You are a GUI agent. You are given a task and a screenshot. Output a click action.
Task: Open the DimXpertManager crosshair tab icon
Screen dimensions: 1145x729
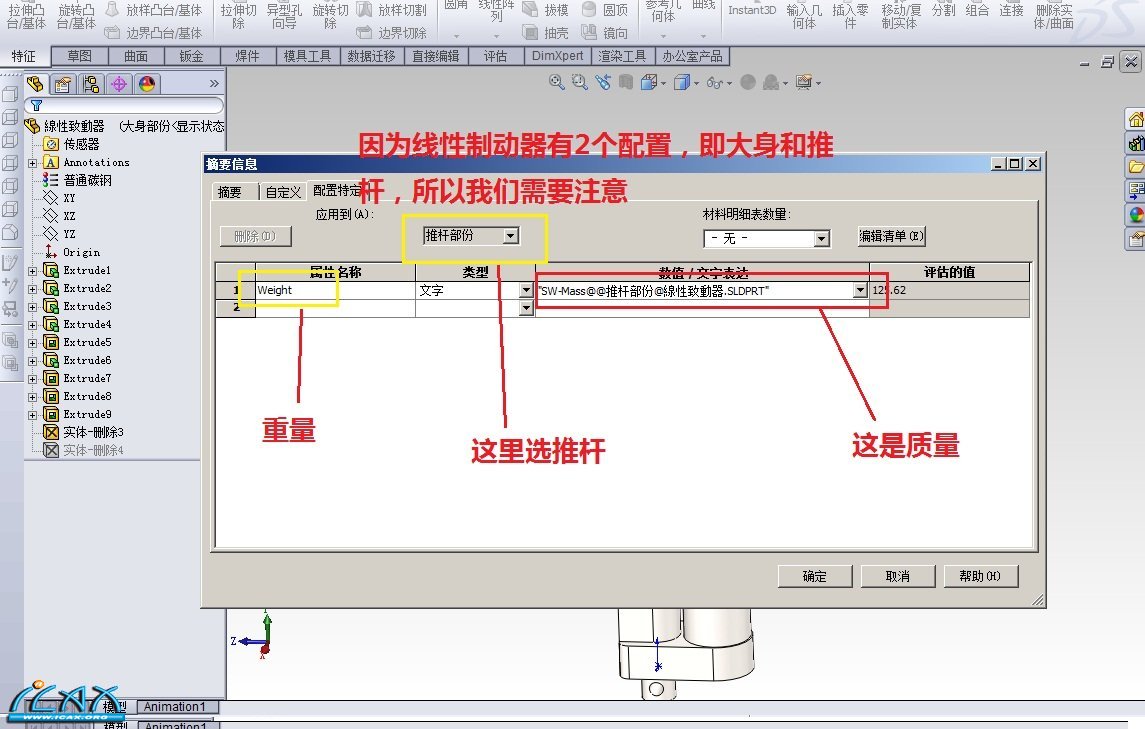coord(118,84)
